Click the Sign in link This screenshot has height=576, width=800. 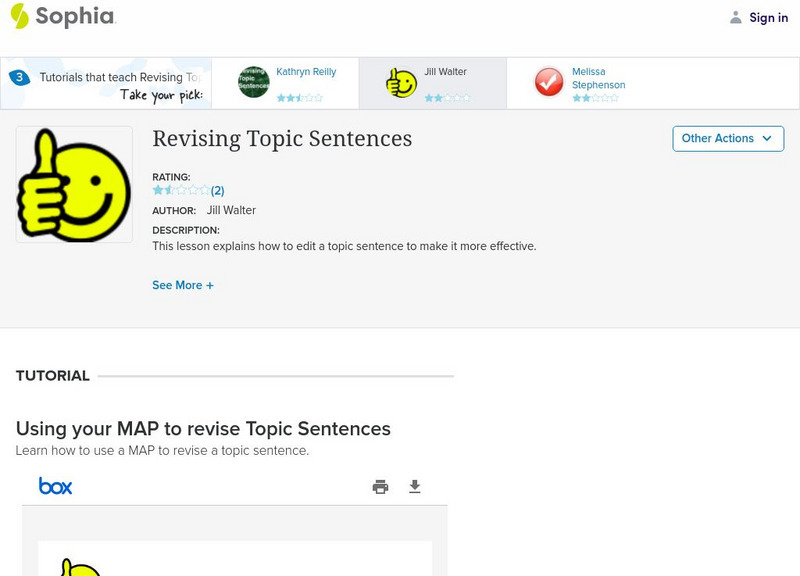pos(768,17)
